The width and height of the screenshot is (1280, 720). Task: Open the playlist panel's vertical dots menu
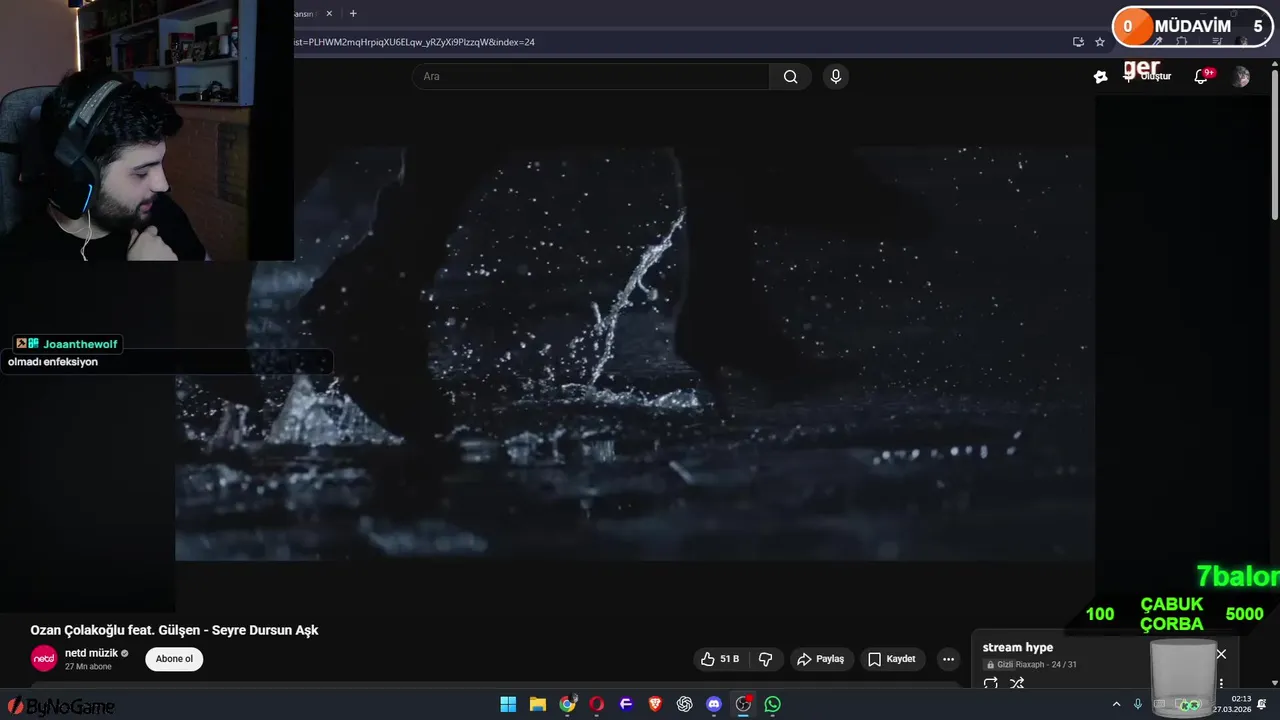1221,683
